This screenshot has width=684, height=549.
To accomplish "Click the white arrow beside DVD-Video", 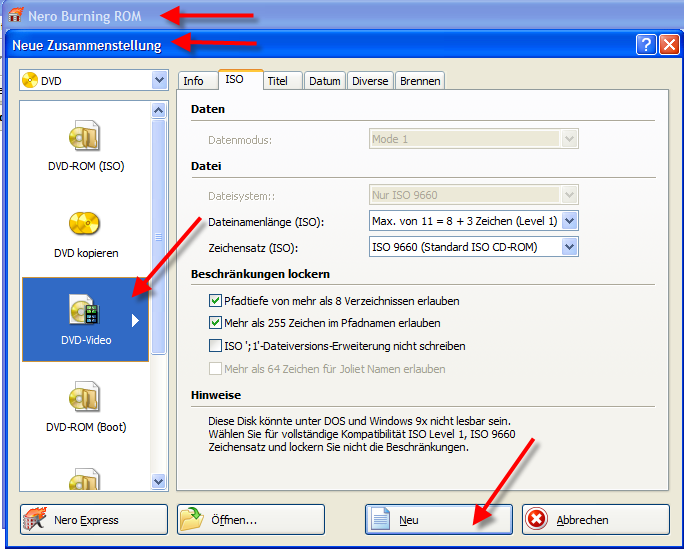I will (135, 321).
